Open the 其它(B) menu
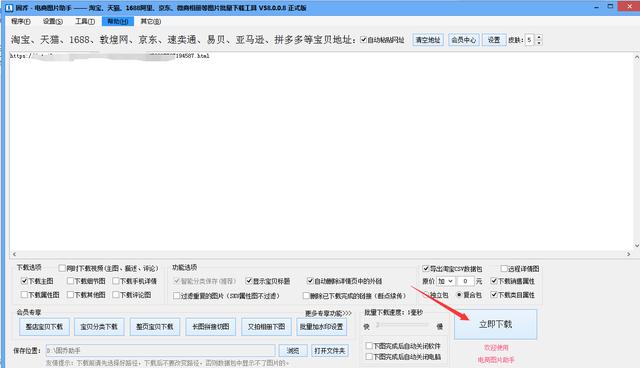This screenshot has width=640, height=368. [151, 21]
